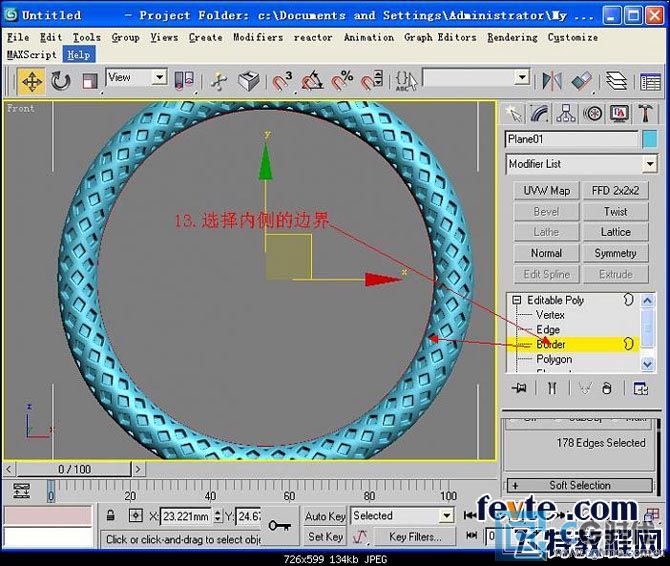Click the Align tool icon
This screenshot has height=566, width=670.
coord(582,81)
